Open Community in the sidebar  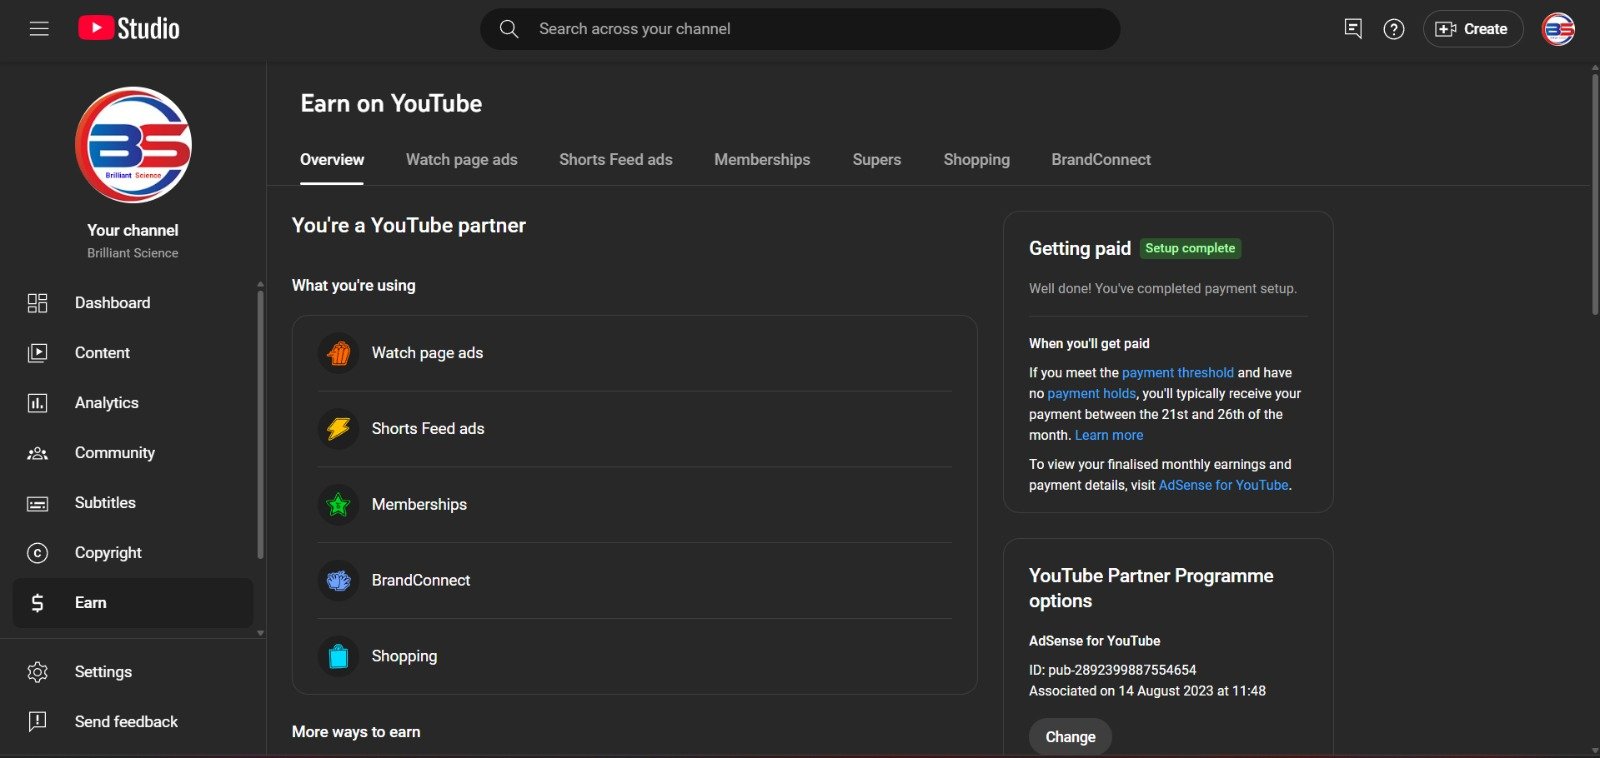132,453
